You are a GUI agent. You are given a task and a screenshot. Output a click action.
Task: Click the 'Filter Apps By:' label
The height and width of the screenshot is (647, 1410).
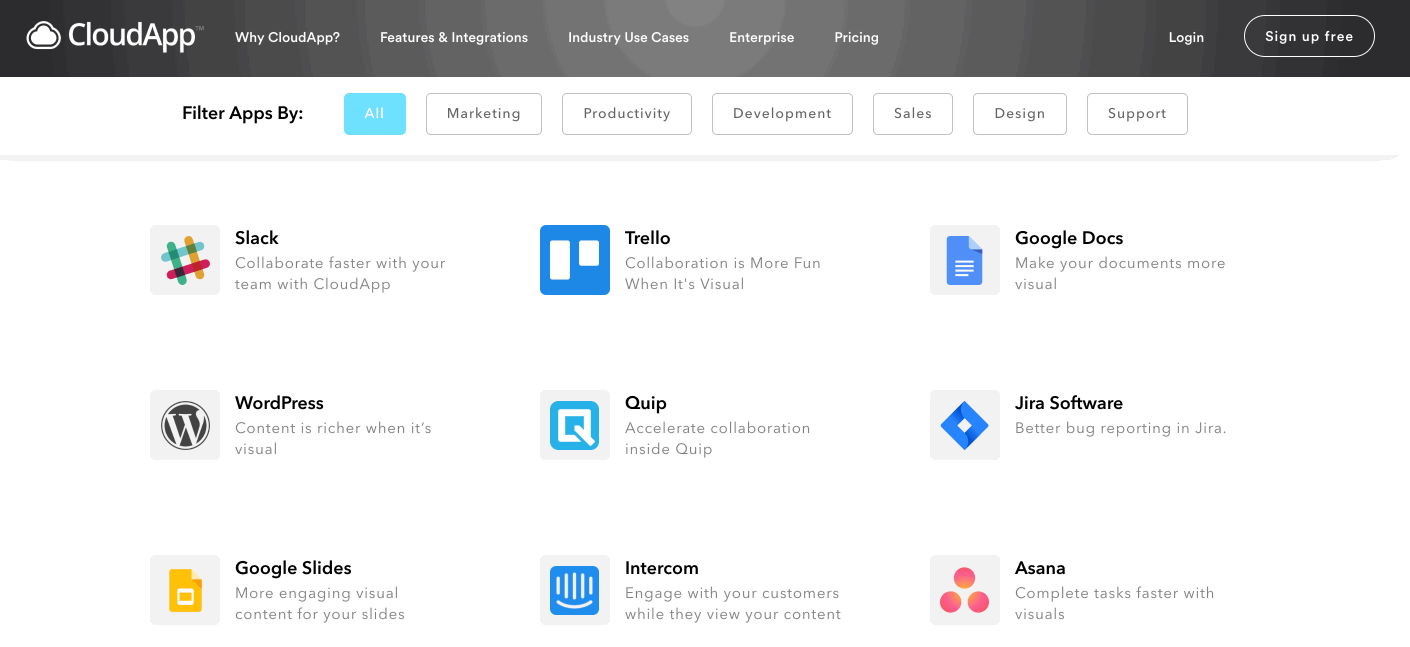[242, 113]
